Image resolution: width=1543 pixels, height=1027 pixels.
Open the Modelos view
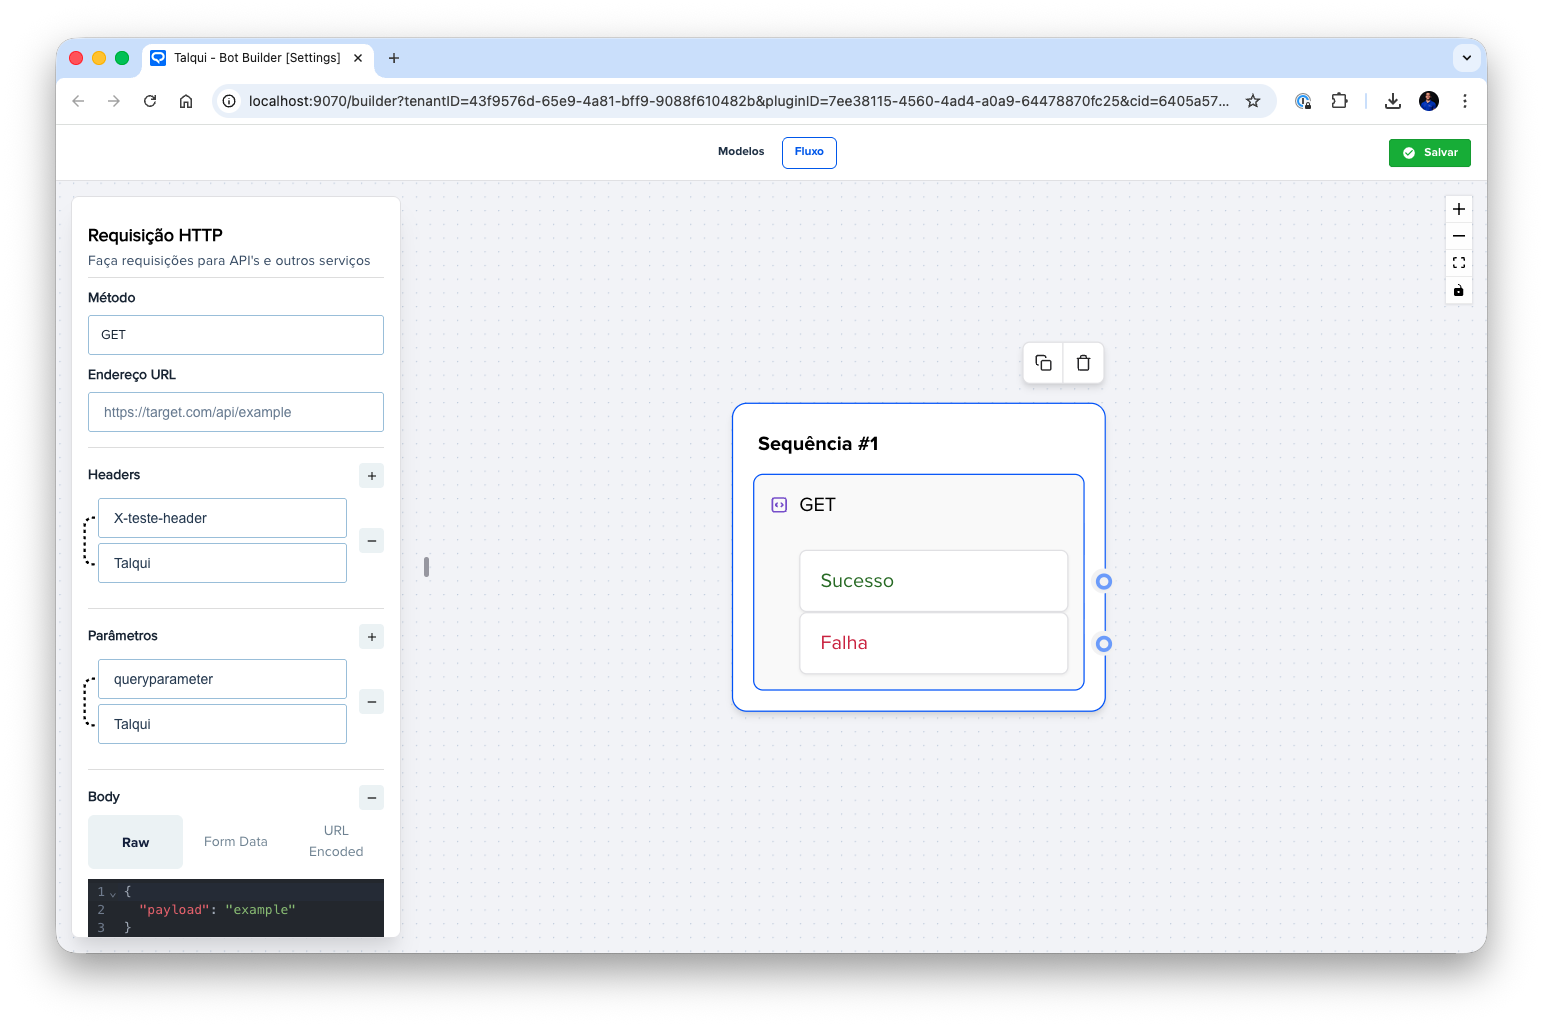tap(741, 152)
